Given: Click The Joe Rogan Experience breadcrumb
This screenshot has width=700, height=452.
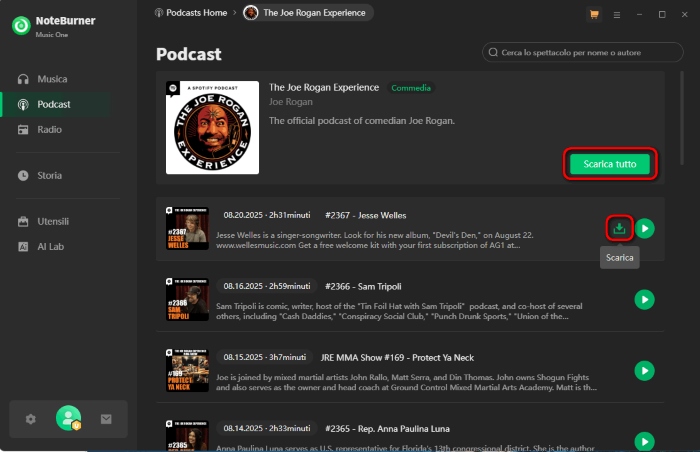Looking at the screenshot, I should point(308,13).
